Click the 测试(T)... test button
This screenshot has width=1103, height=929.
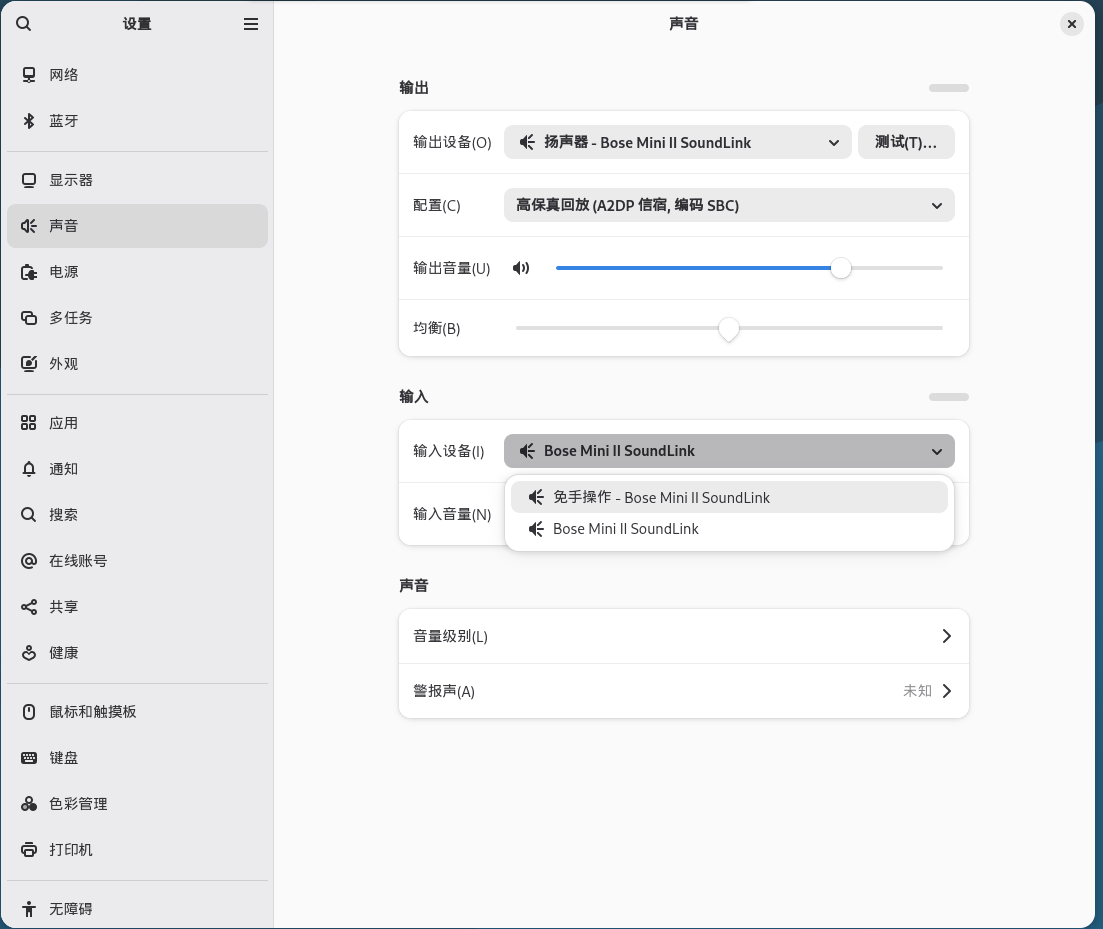tap(906, 143)
